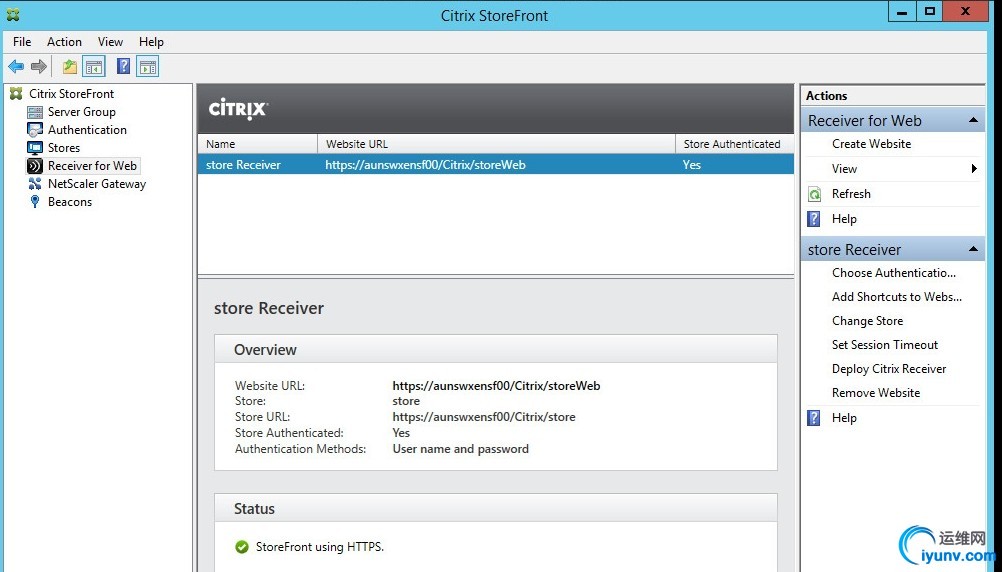Screen dimensions: 1002x572
Task: Click Choose Authentication action
Action: (x=893, y=273)
